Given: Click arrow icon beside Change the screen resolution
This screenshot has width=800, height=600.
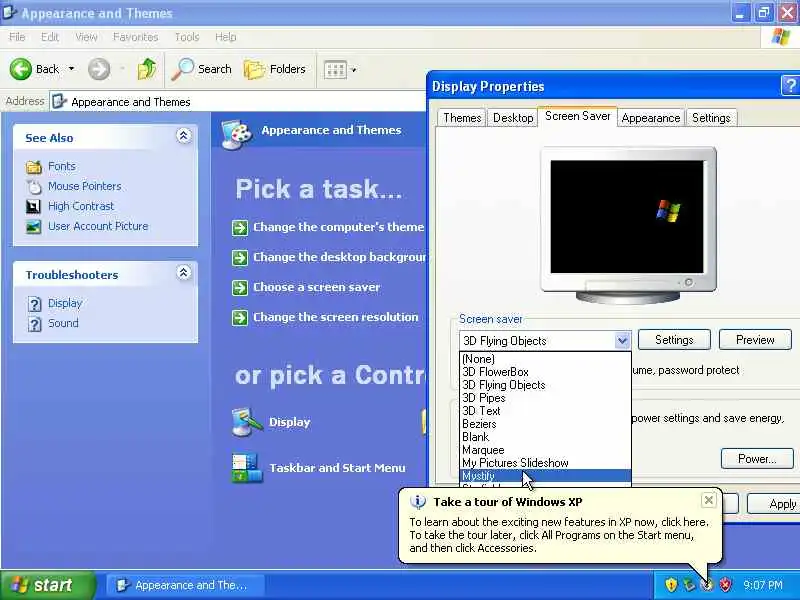Looking at the screenshot, I should pyautogui.click(x=240, y=318).
